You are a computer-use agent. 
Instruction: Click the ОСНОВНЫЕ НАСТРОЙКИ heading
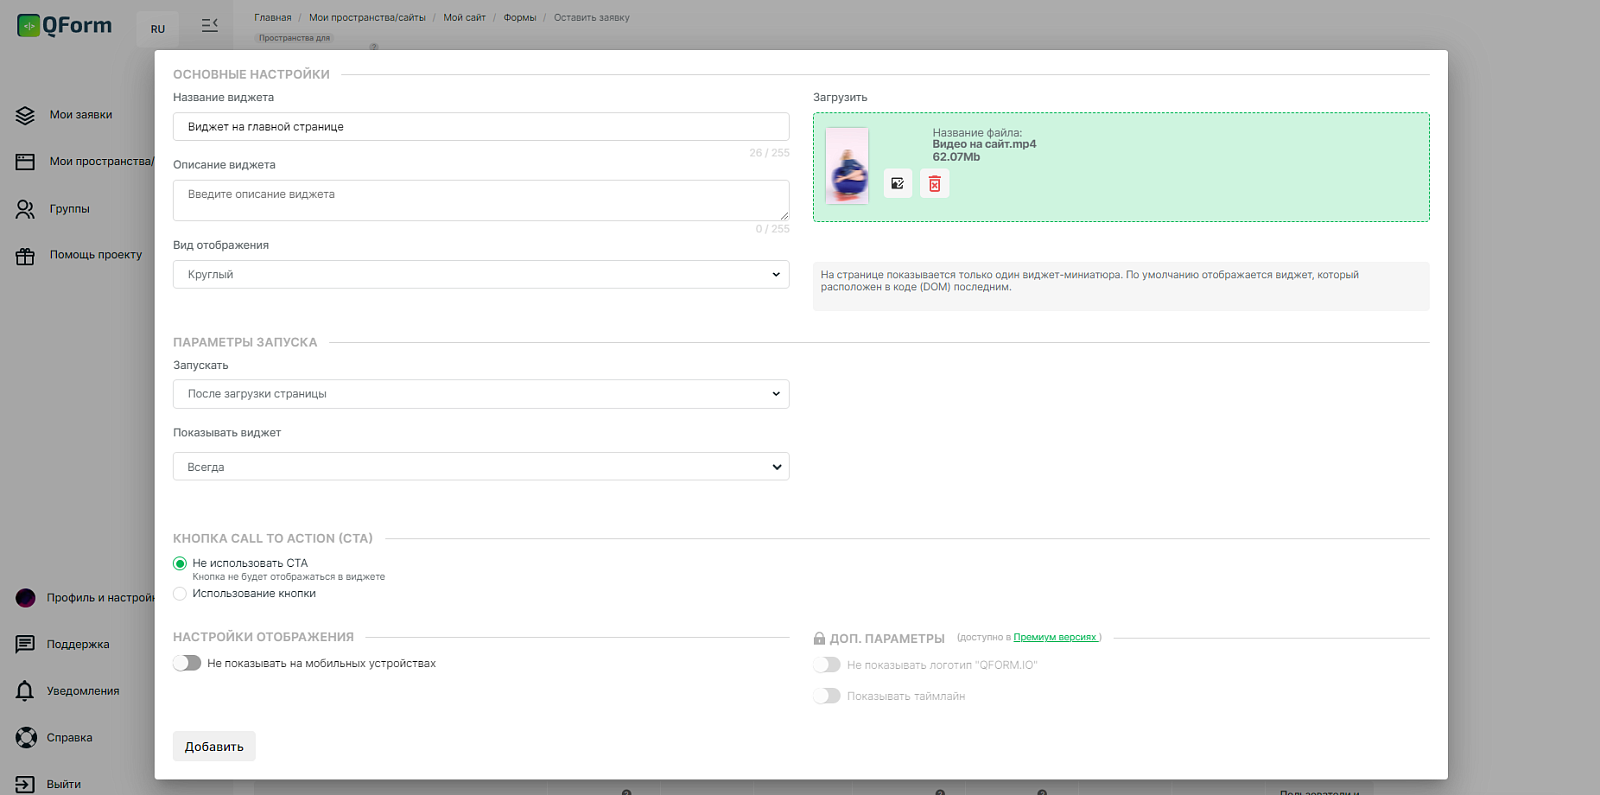[251, 75]
